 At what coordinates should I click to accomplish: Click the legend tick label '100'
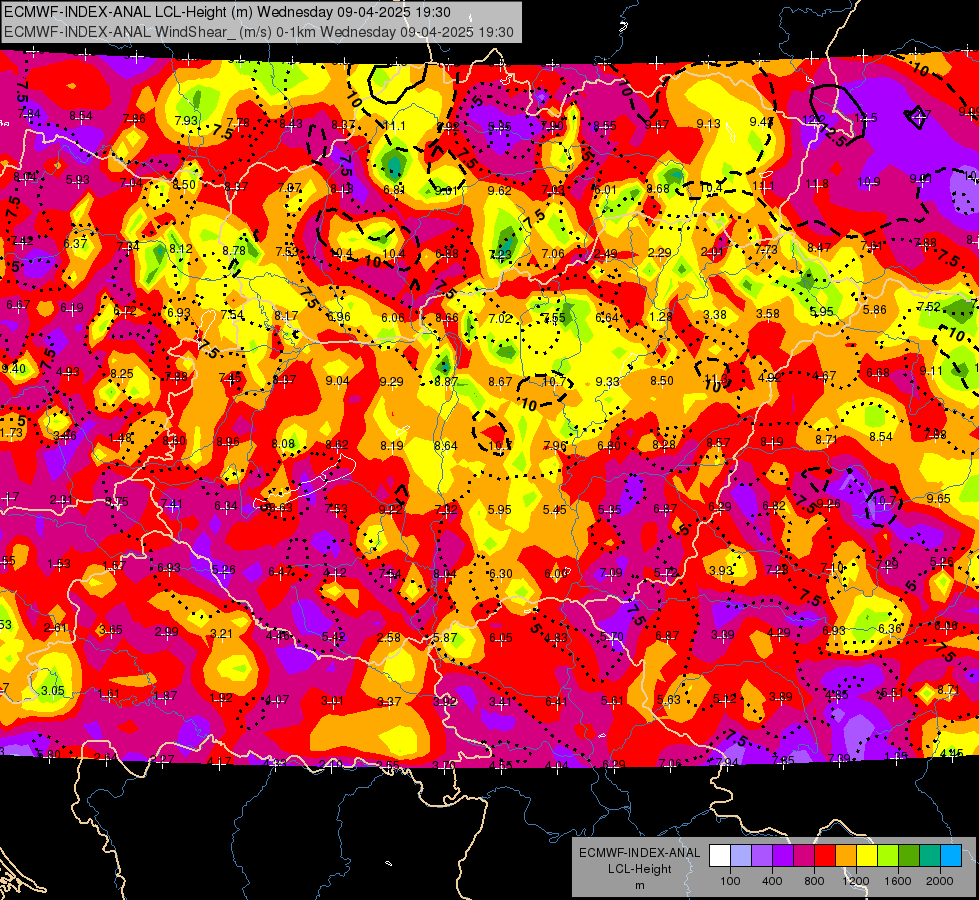point(730,881)
